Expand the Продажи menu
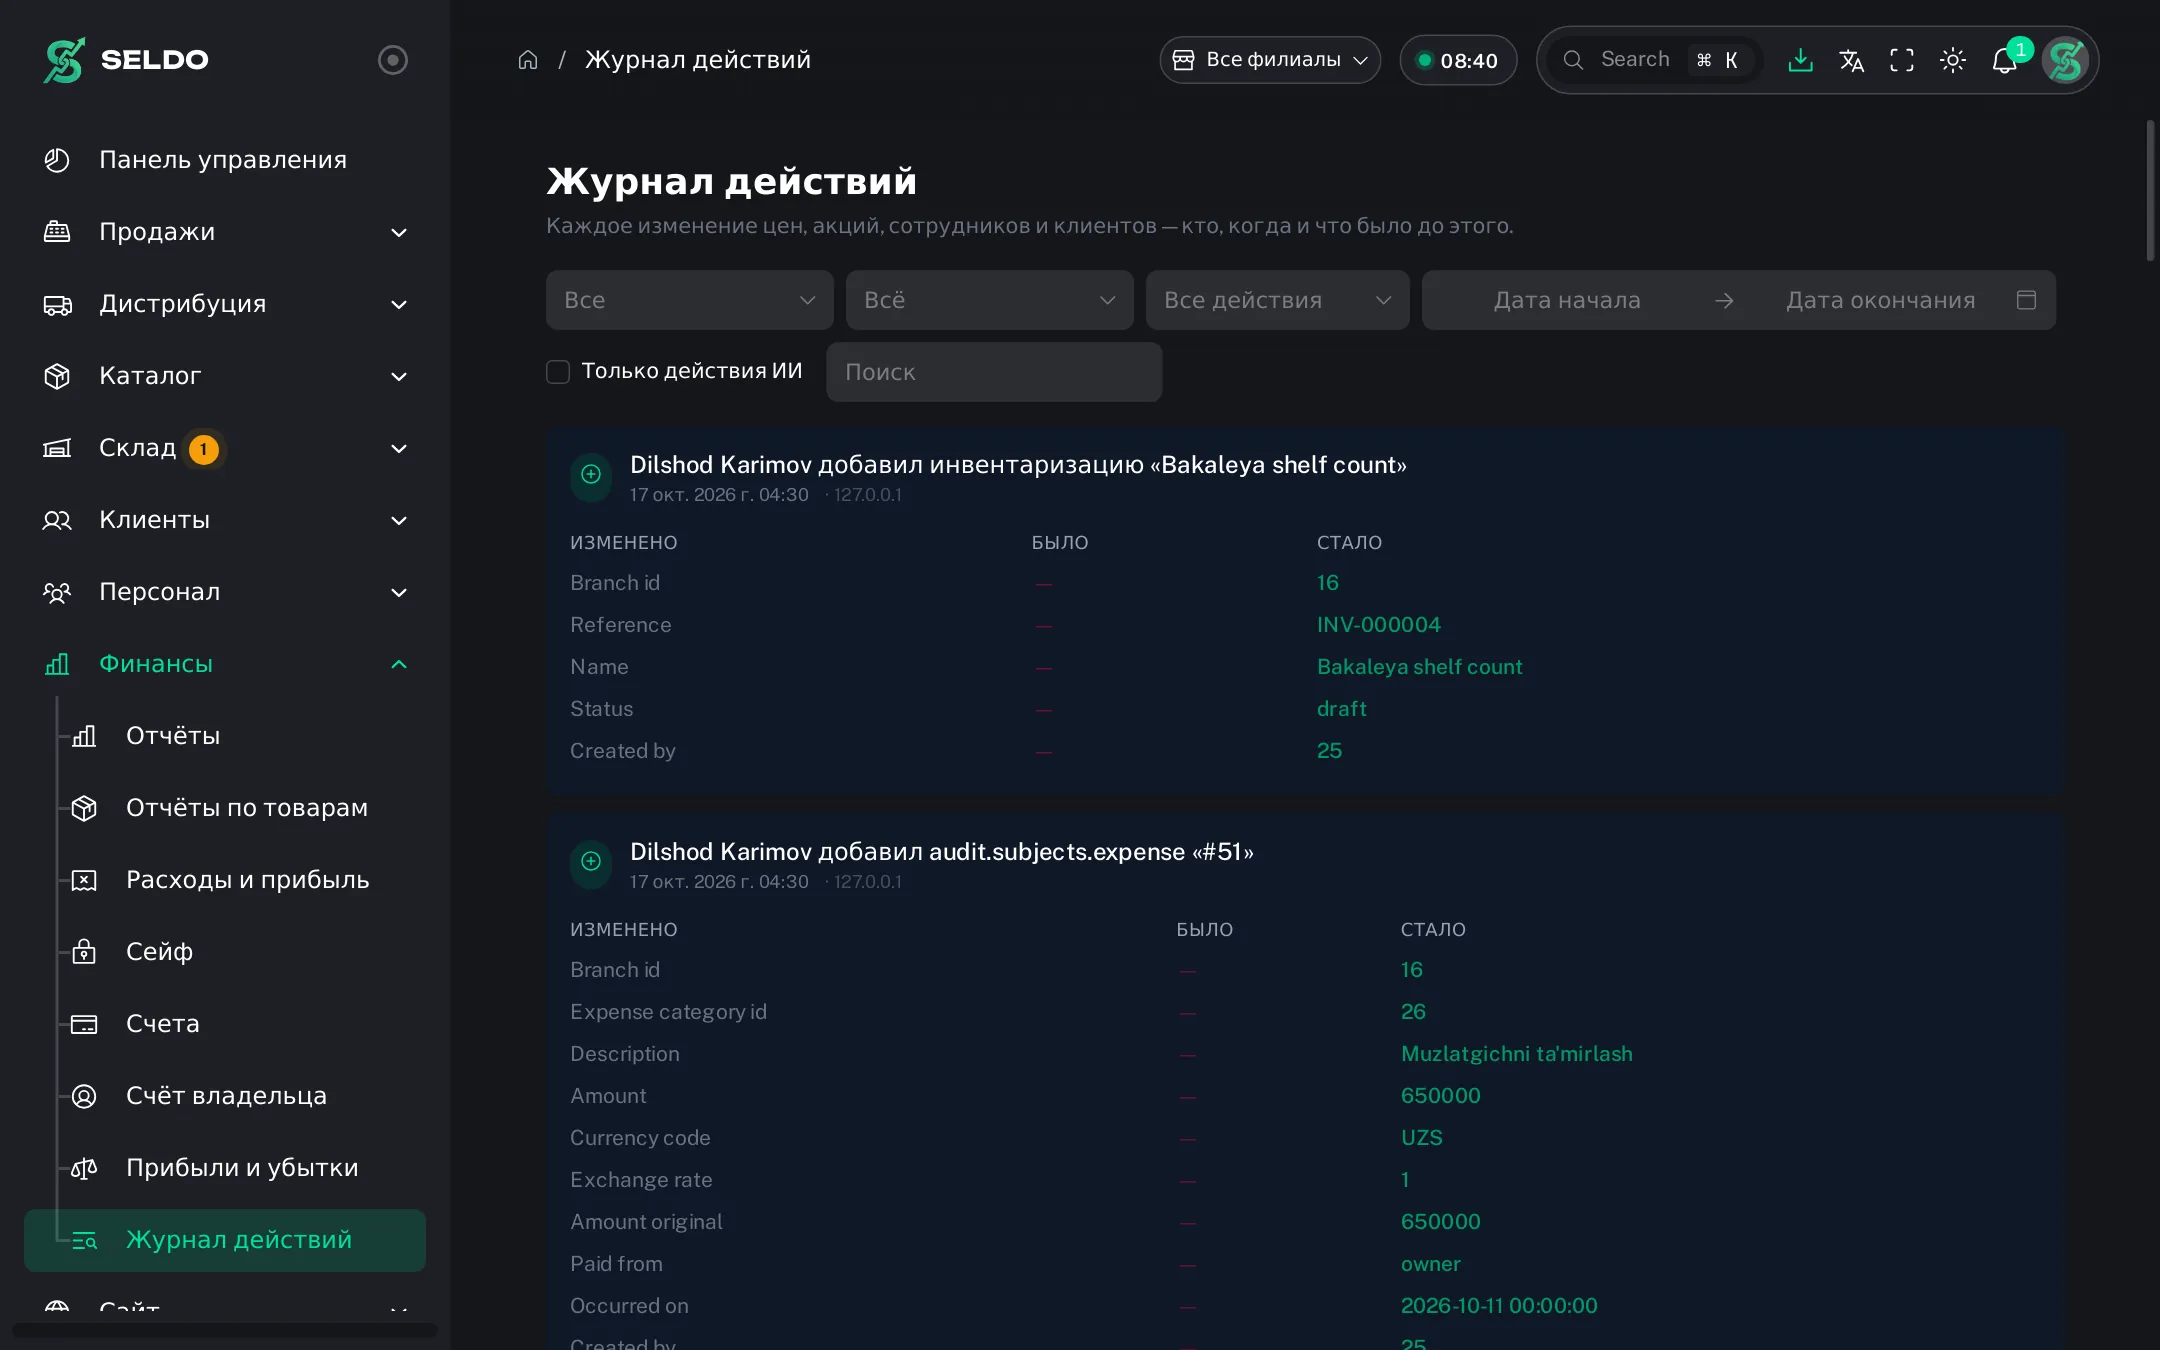 225,232
